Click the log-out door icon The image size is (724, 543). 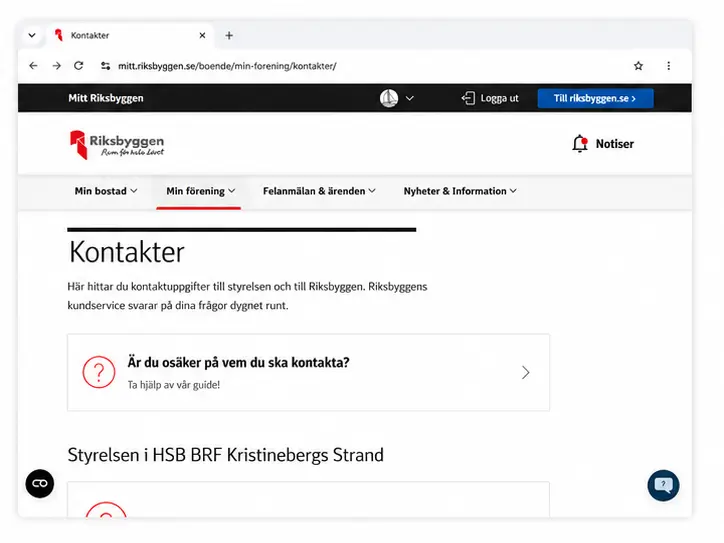pyautogui.click(x=468, y=98)
